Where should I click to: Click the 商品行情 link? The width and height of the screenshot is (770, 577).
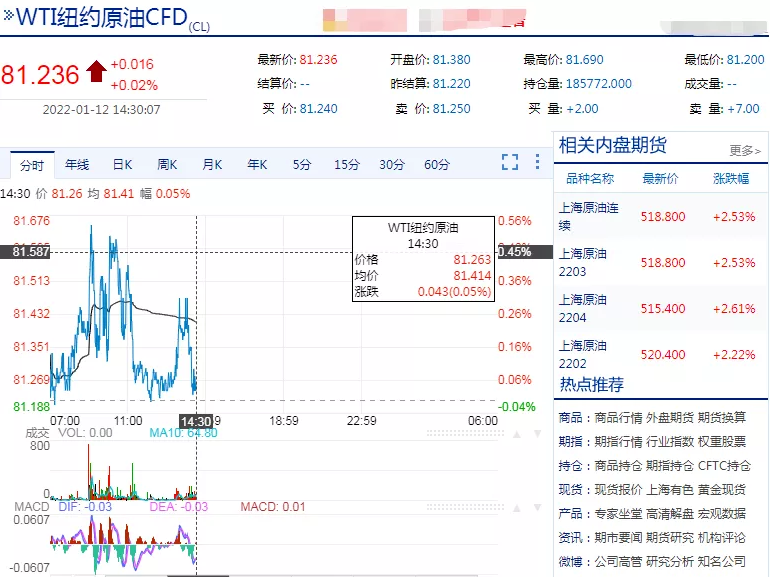[618, 418]
